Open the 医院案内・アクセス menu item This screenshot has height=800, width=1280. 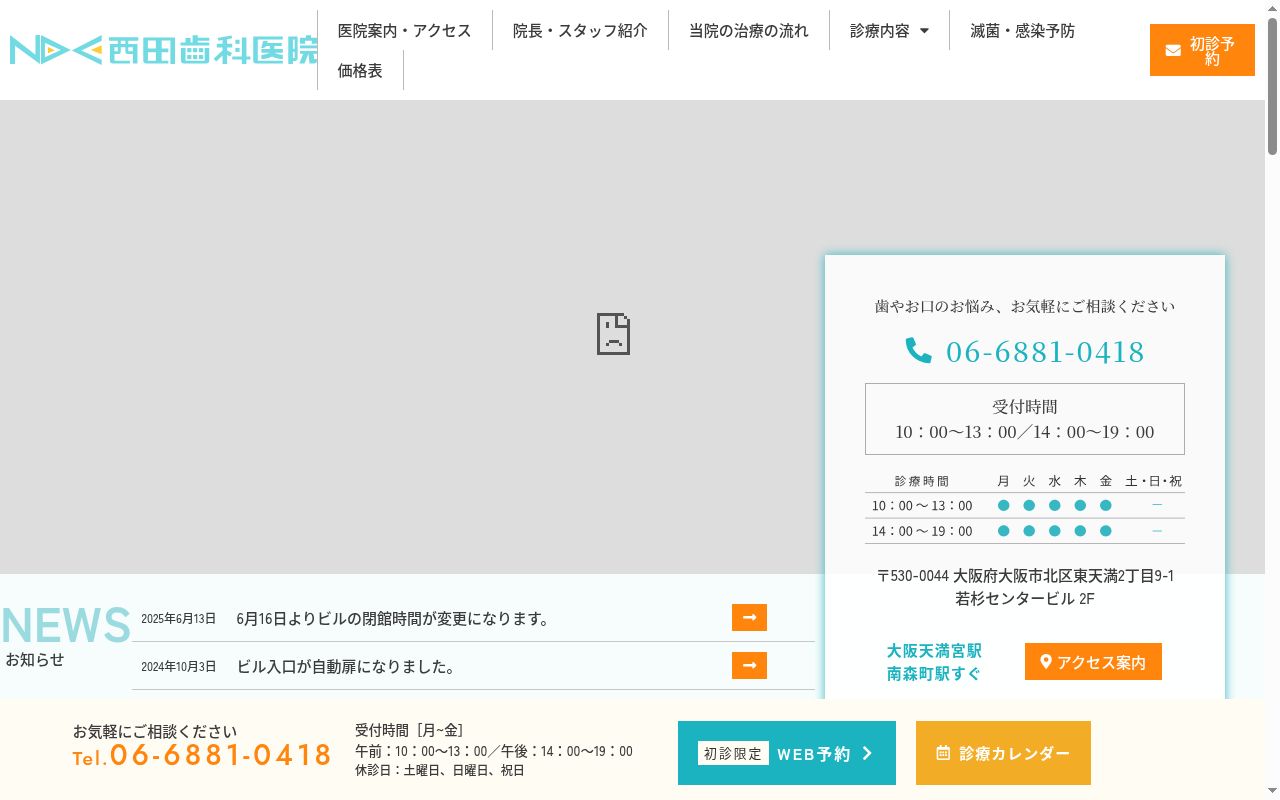pyautogui.click(x=404, y=31)
